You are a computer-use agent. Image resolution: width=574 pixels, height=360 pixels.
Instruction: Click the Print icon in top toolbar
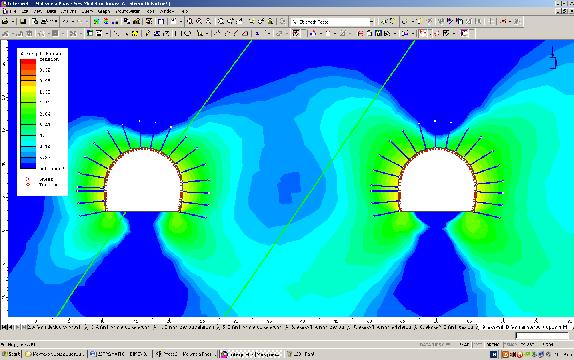point(44,22)
